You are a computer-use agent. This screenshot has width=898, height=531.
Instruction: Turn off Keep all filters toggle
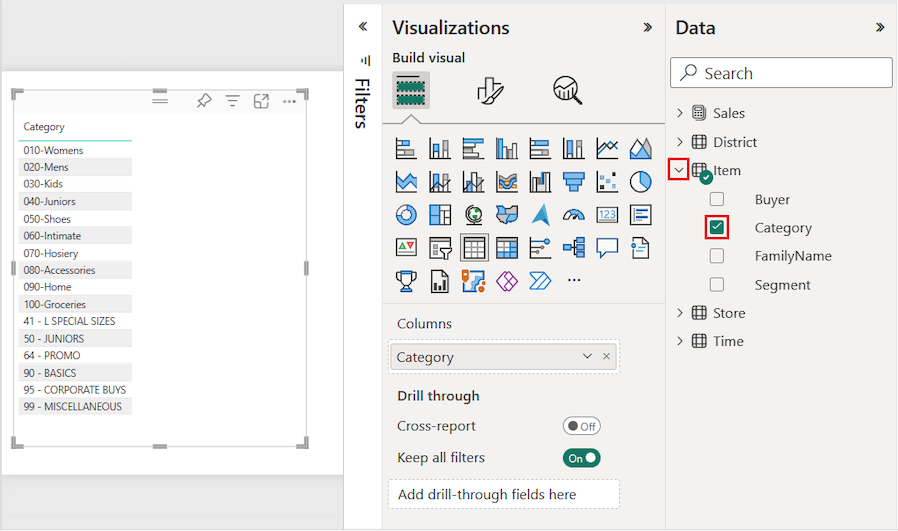pos(581,458)
